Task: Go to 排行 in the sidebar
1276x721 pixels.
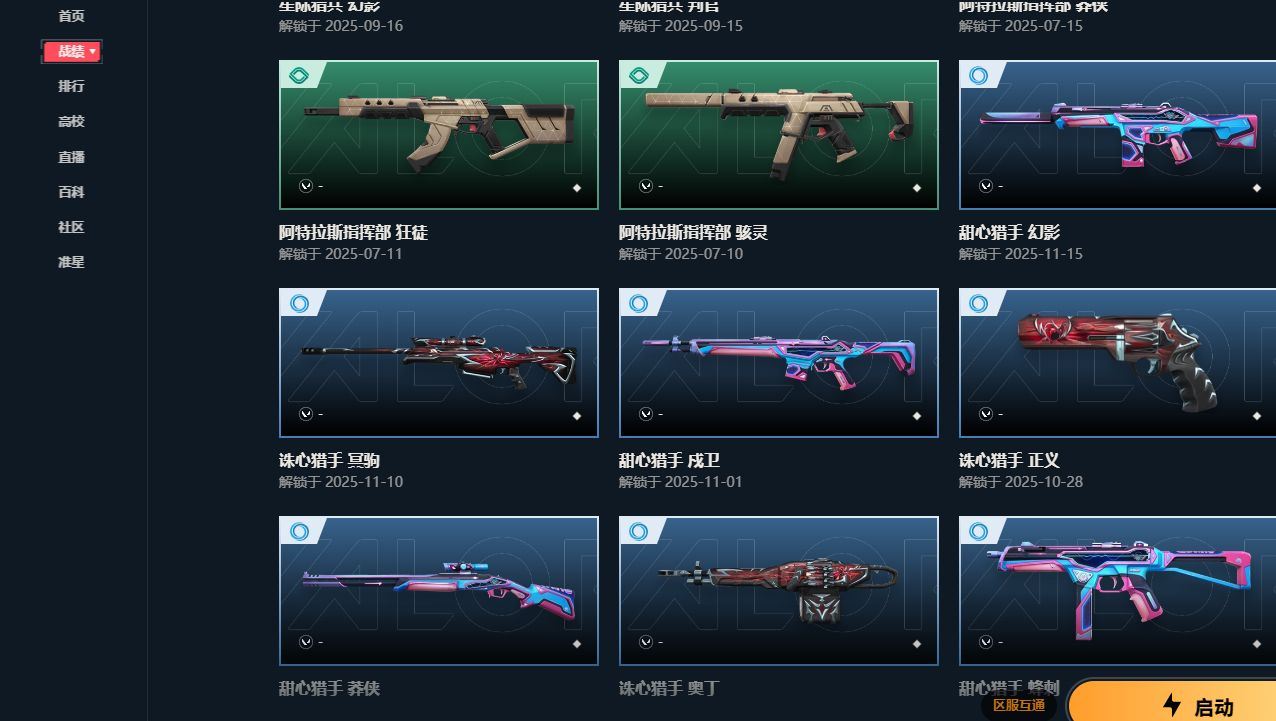Action: pos(71,86)
